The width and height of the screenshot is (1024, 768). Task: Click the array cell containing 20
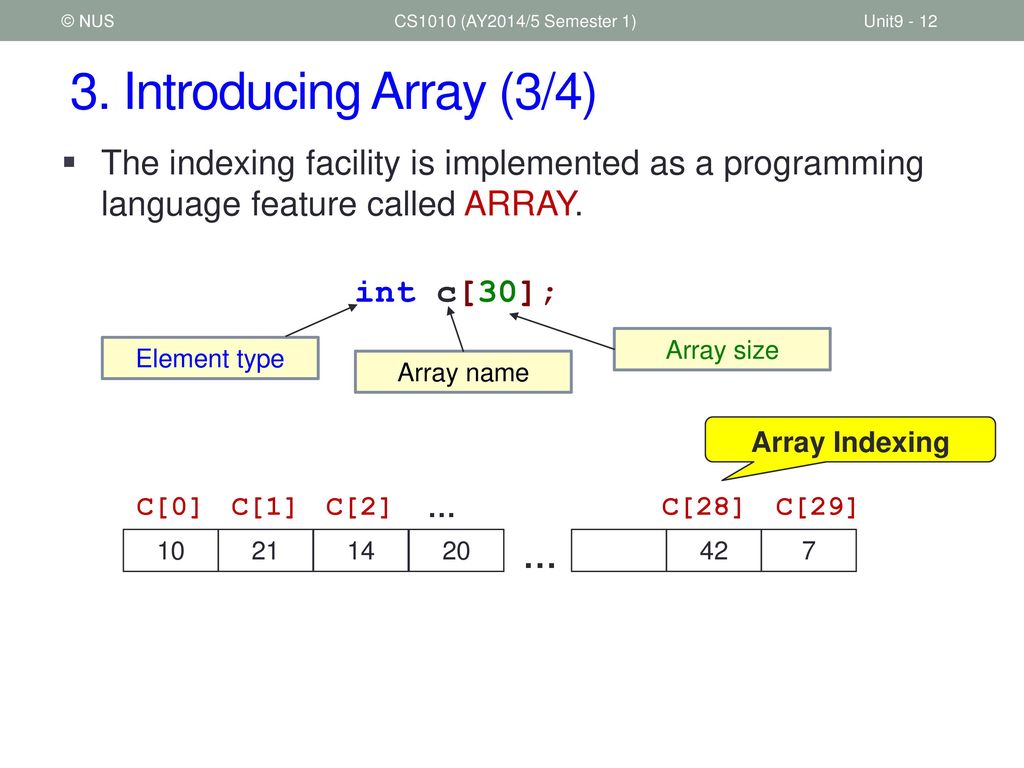pos(456,551)
